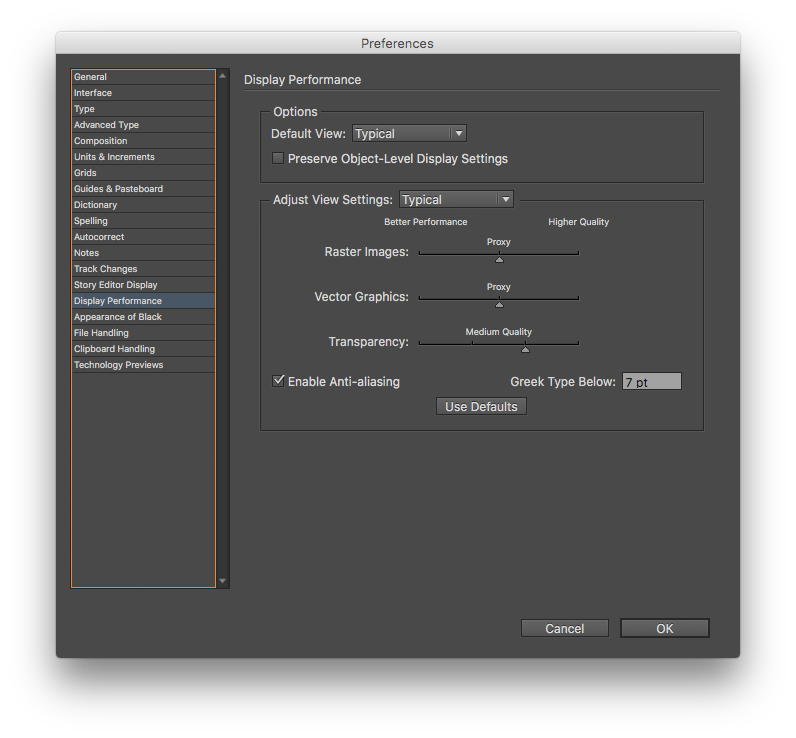Screen dimensions: 796x738
Task: Select Autocorrect in the list
Action: [x=143, y=237]
